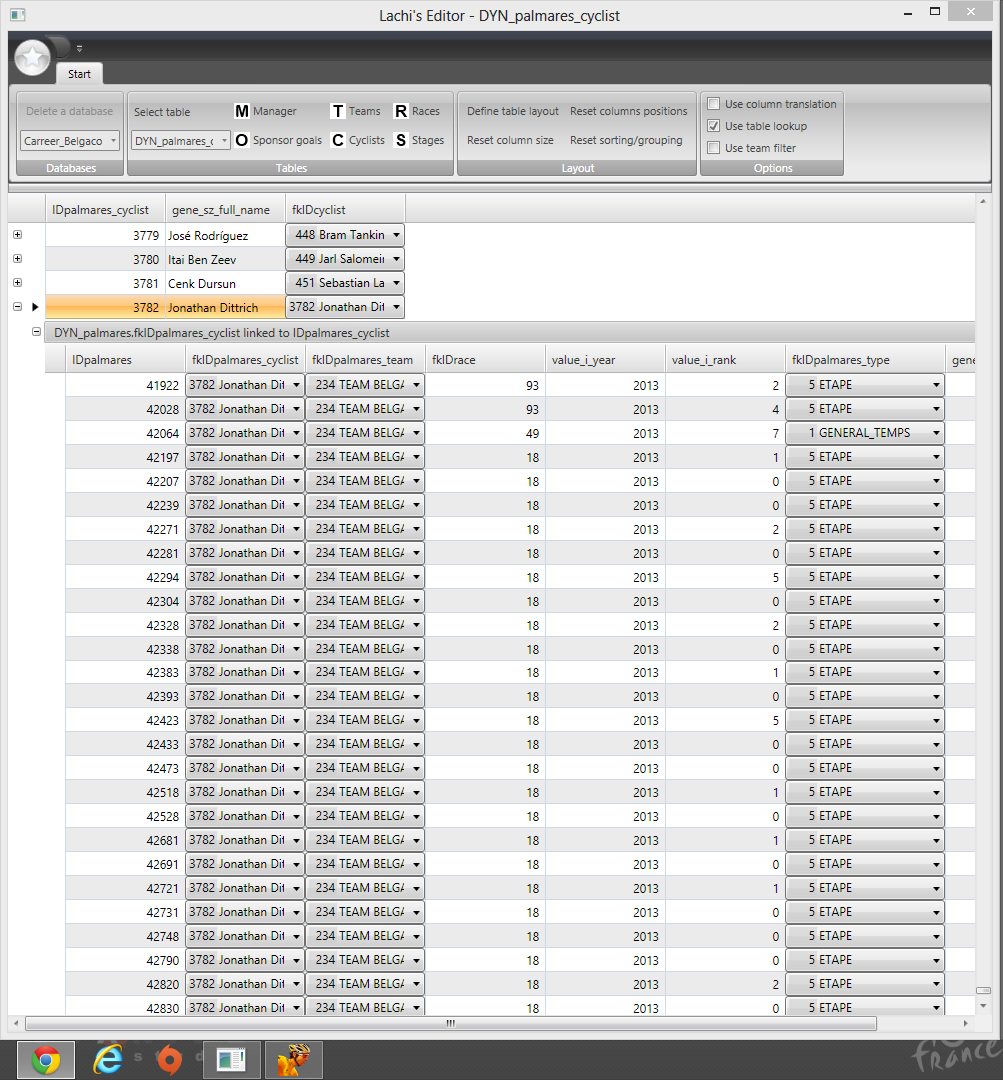Launch Google Chrome from the taskbar
1003x1080 pixels.
click(45, 1059)
